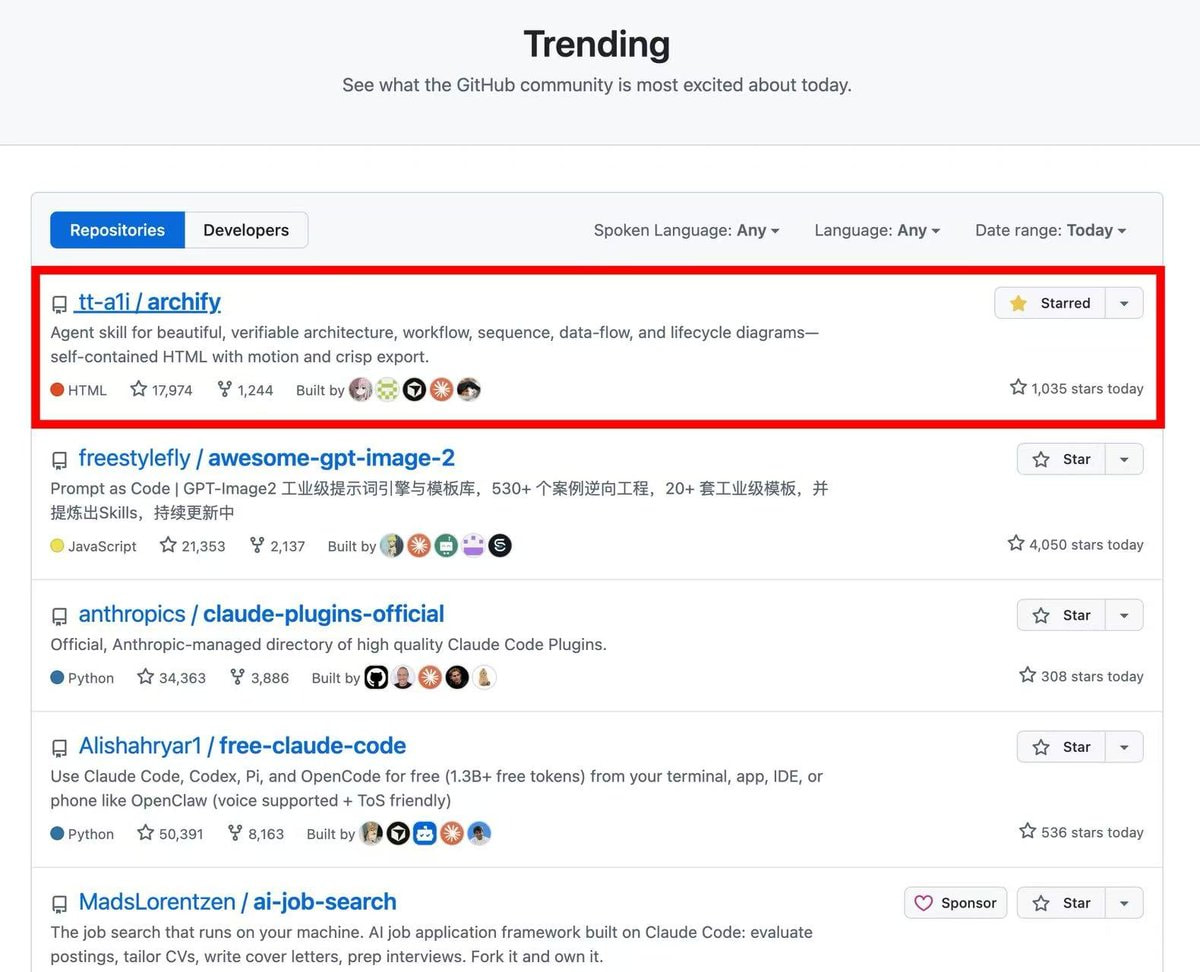Star the awesome-gpt-image-2 repository
1200x972 pixels.
(x=1061, y=459)
